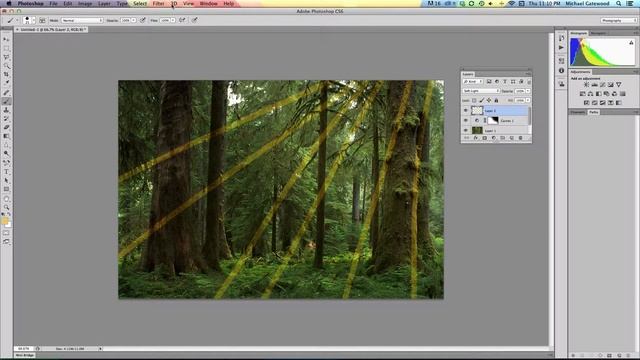Add a Brightness/Contrast adjustment
Viewport: 640px width, 360px height.
586,84
